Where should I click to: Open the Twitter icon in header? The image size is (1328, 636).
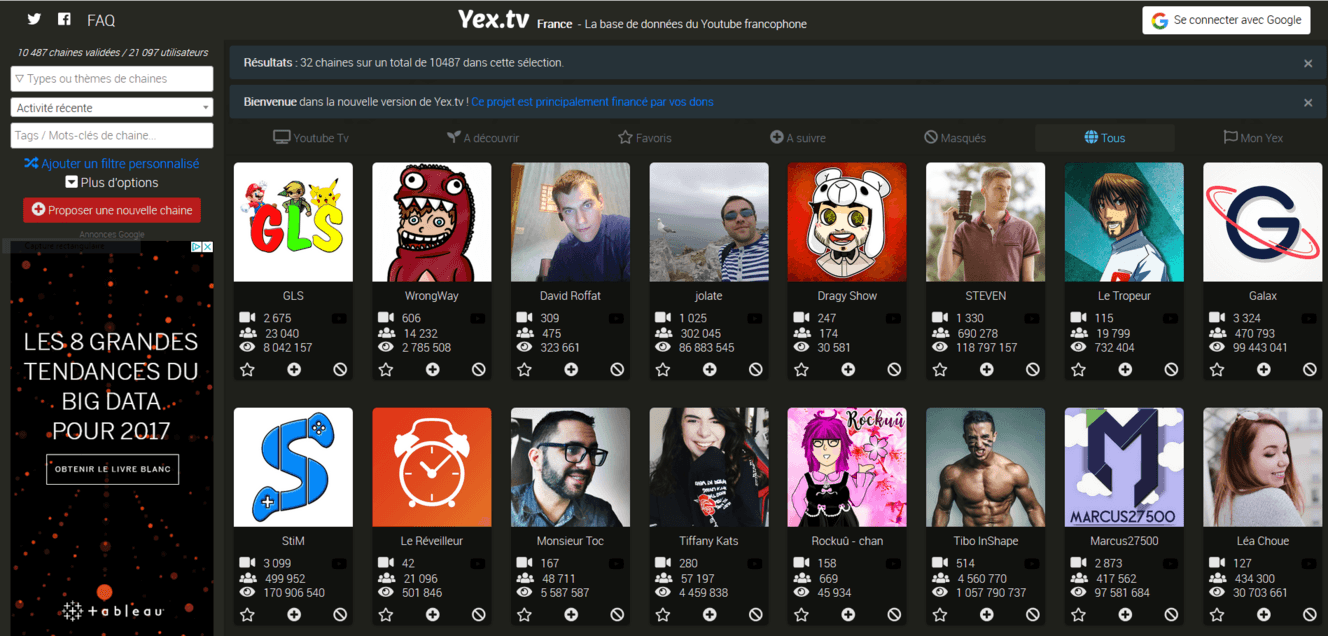tap(34, 19)
